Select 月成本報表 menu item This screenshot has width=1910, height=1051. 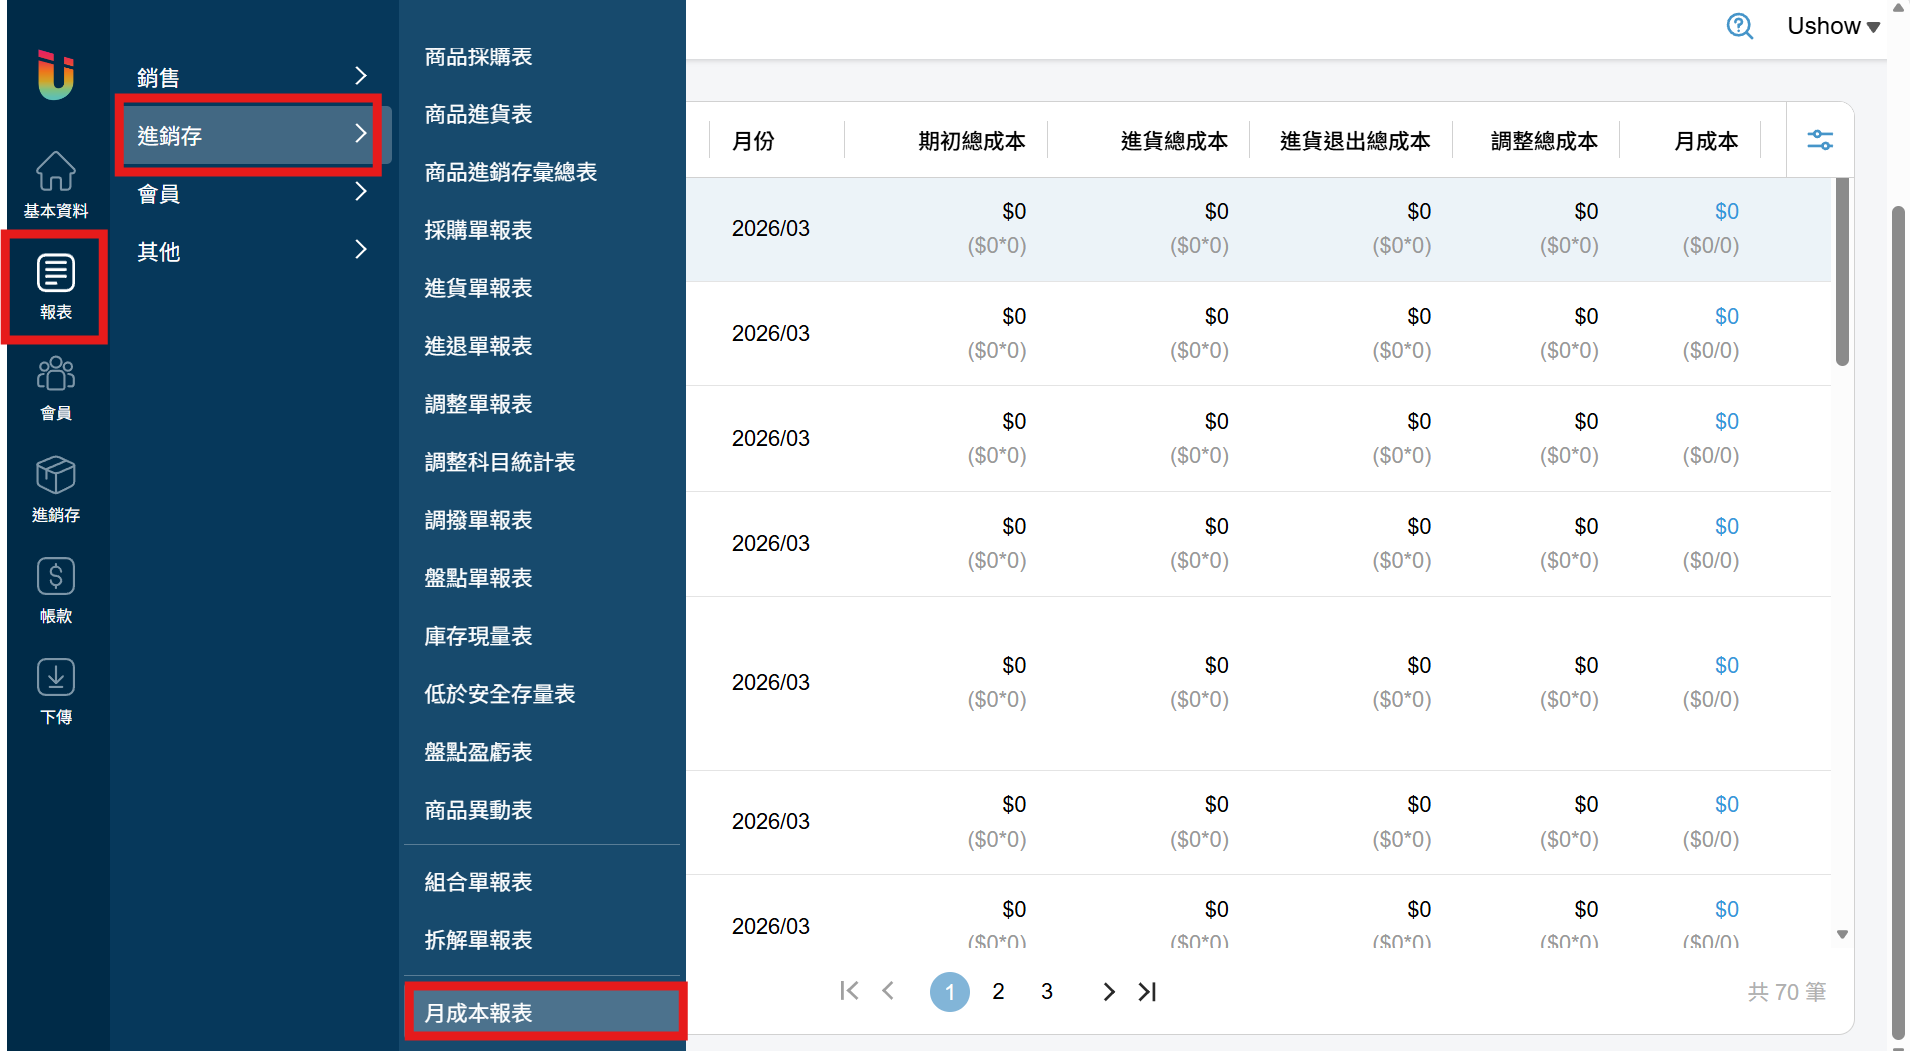point(545,1012)
